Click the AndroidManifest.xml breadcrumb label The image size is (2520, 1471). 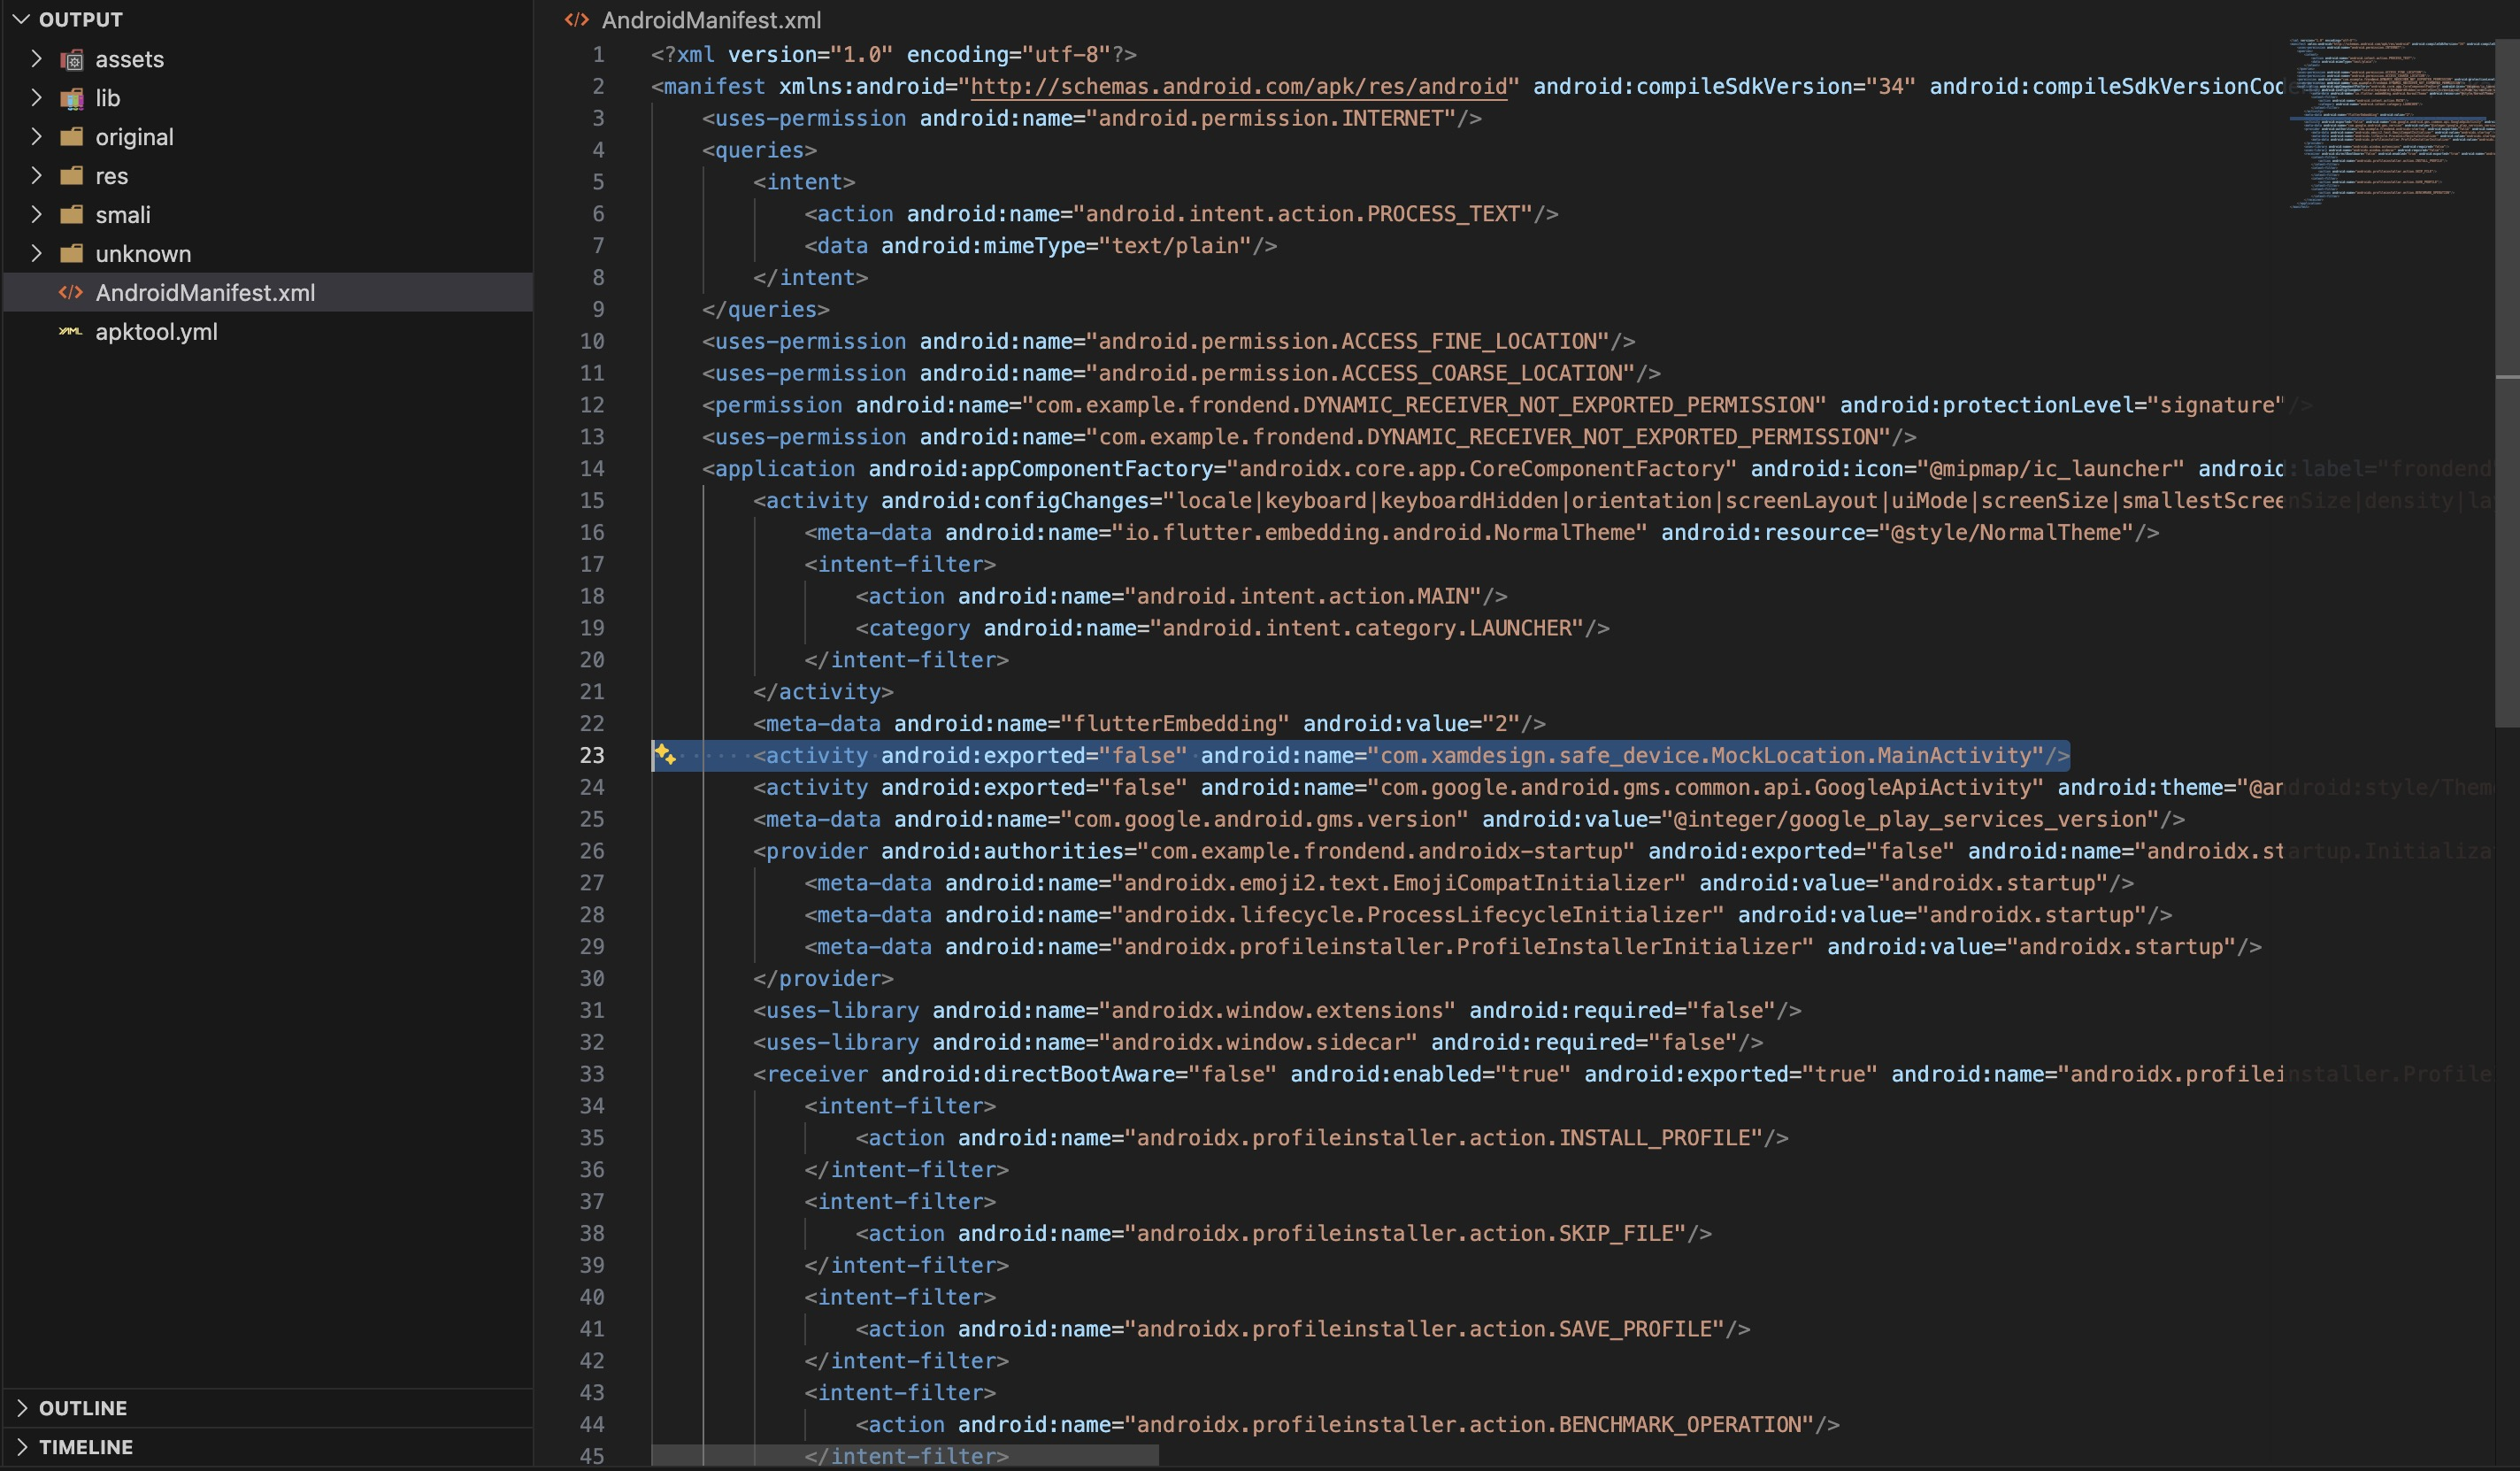[x=711, y=20]
